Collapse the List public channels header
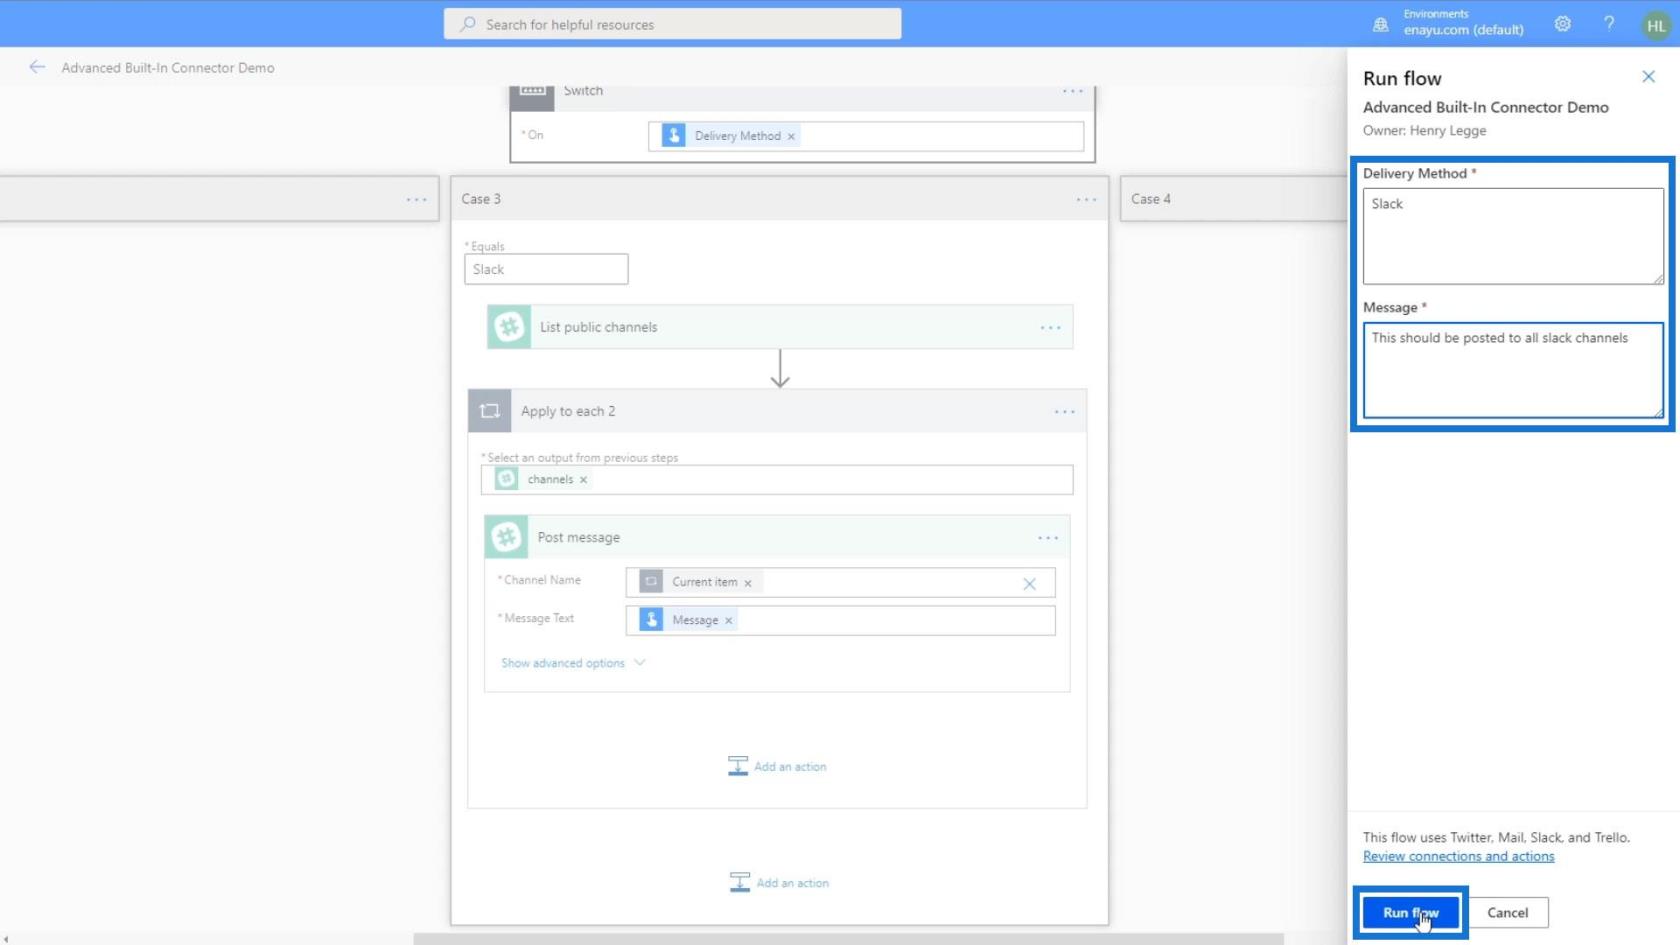This screenshot has height=945, width=1680. (780, 327)
